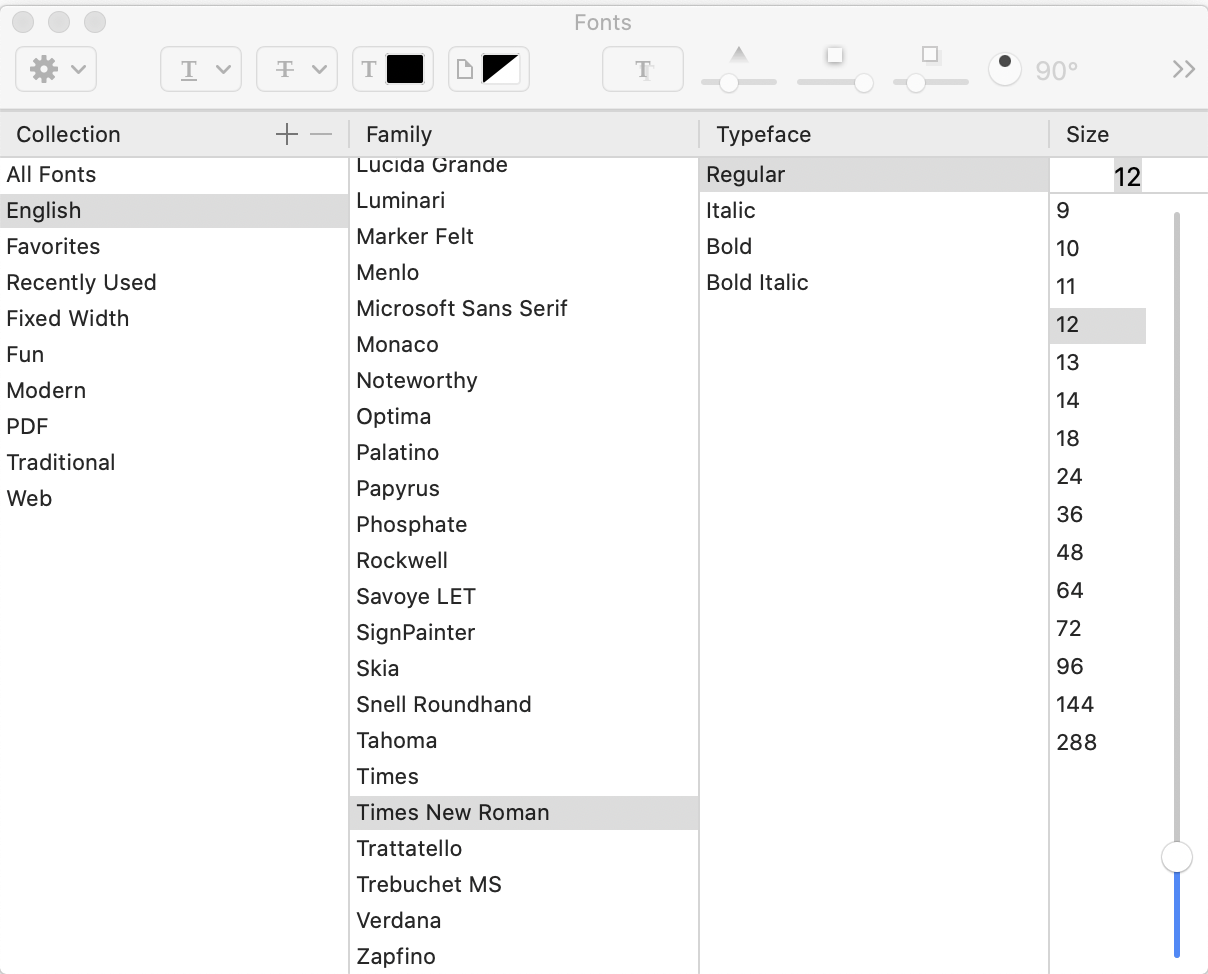Screen dimensions: 1208x974
Task: Choose the Skia font family
Action: coord(524,668)
